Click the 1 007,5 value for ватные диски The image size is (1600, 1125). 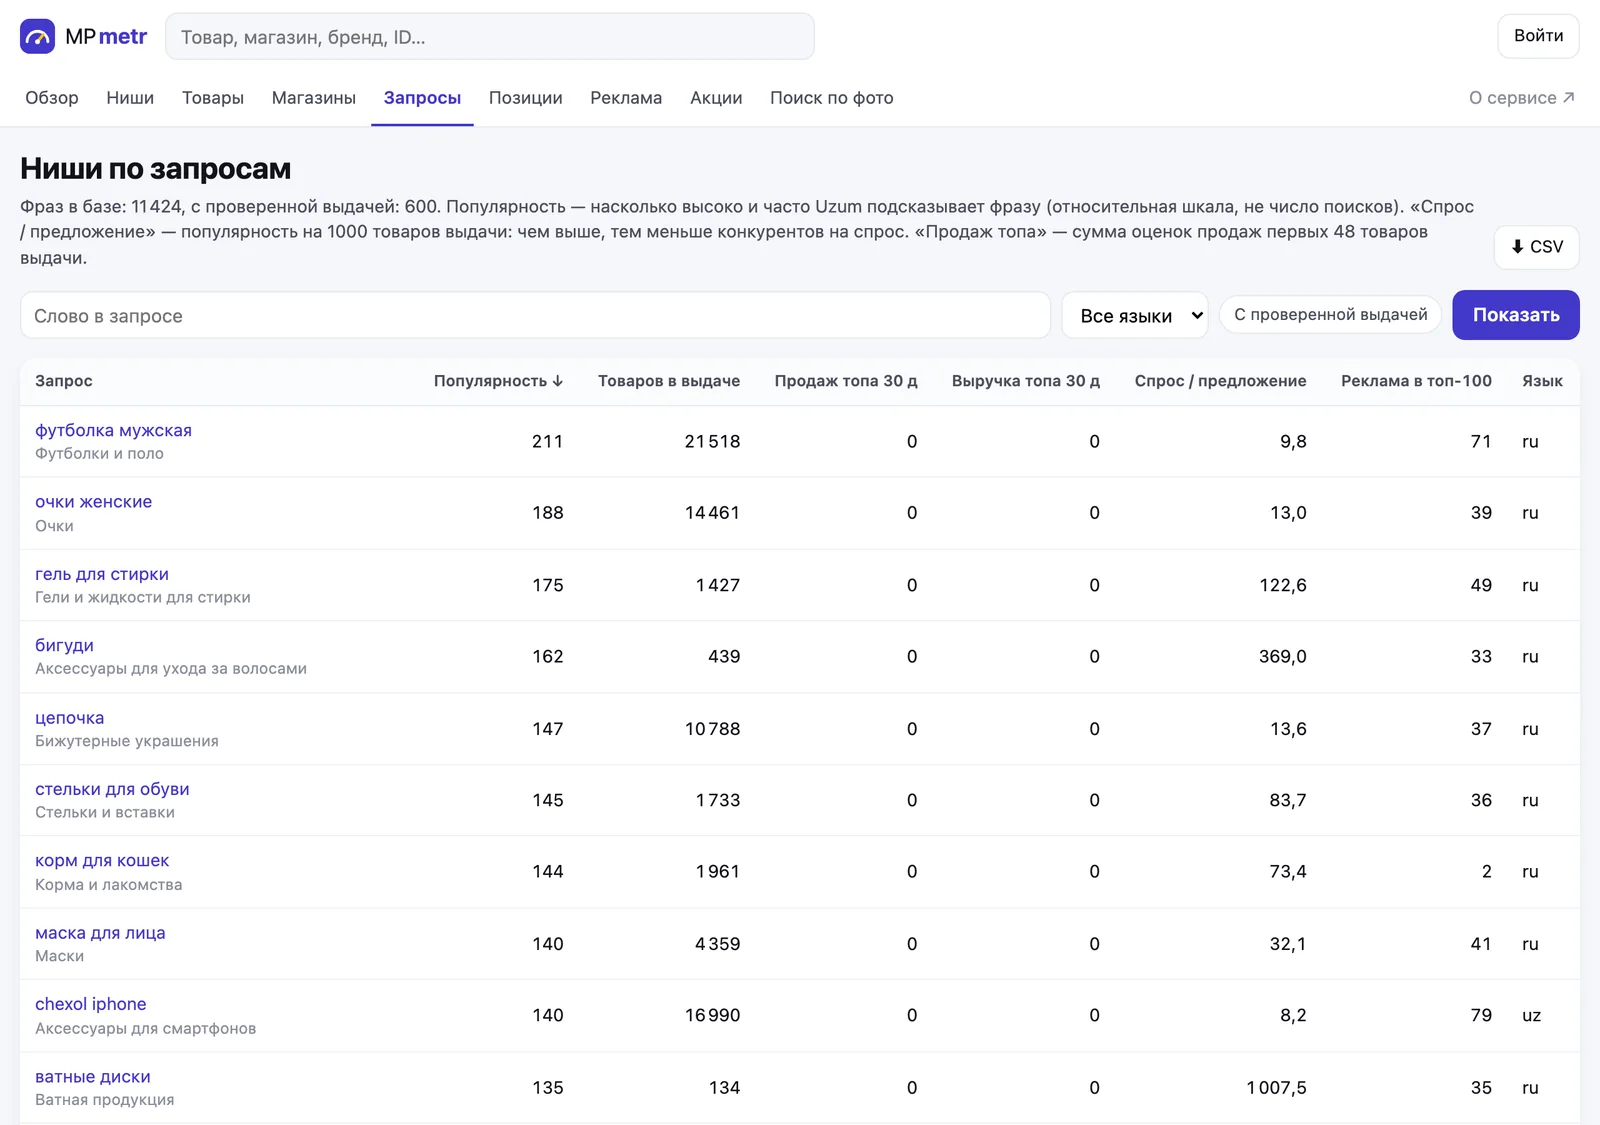pos(1276,1088)
